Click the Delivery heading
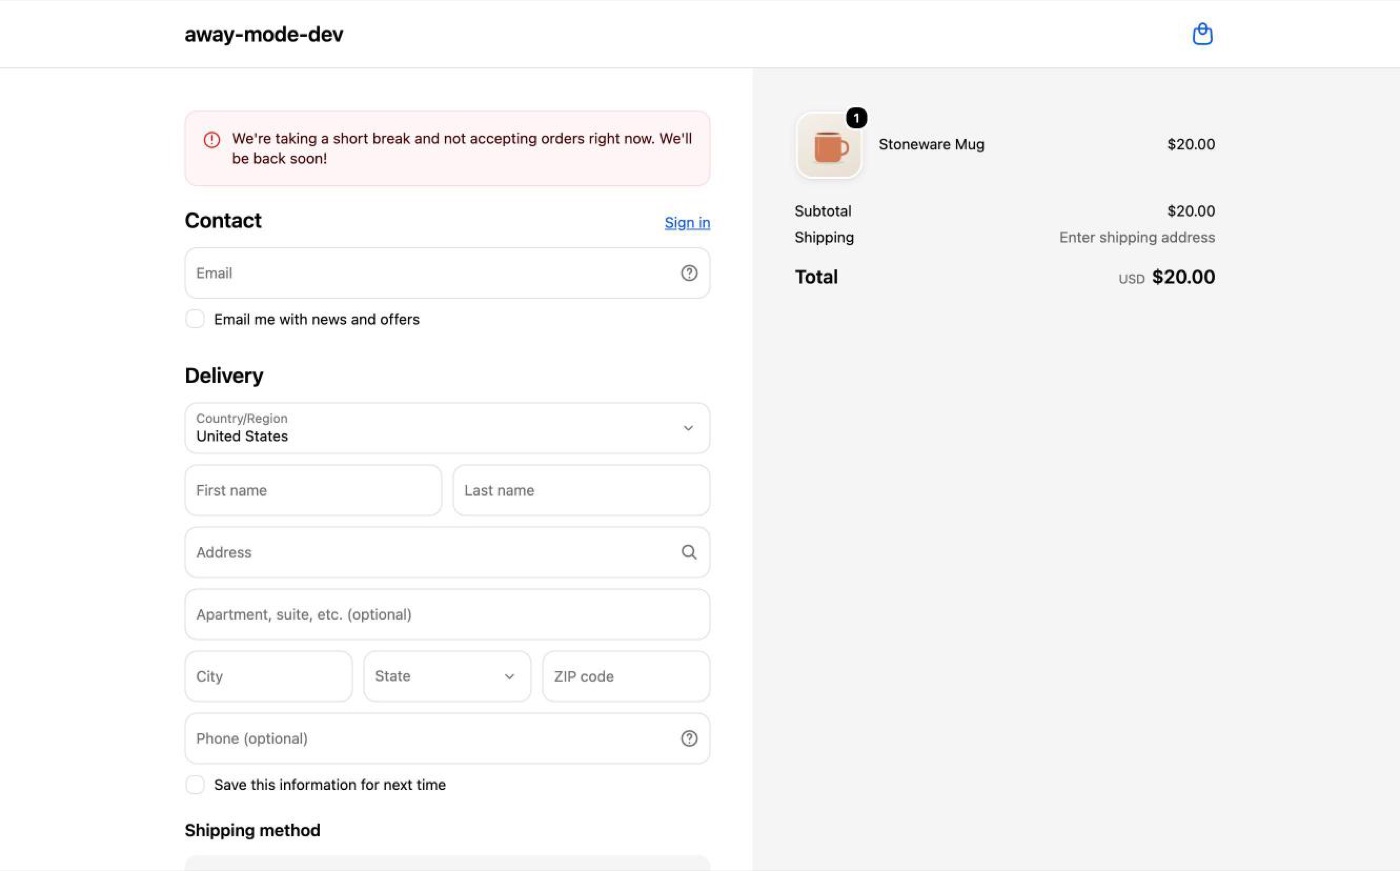 pyautogui.click(x=224, y=375)
